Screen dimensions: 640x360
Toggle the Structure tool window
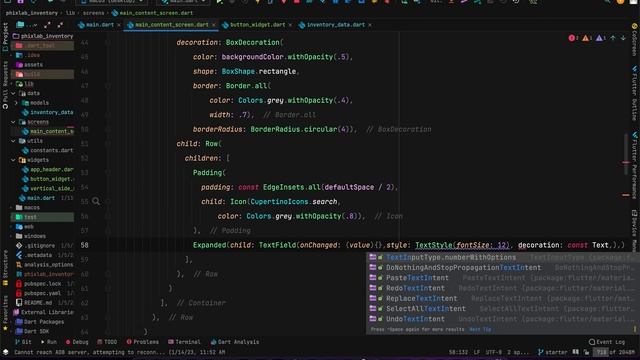(x=5, y=267)
